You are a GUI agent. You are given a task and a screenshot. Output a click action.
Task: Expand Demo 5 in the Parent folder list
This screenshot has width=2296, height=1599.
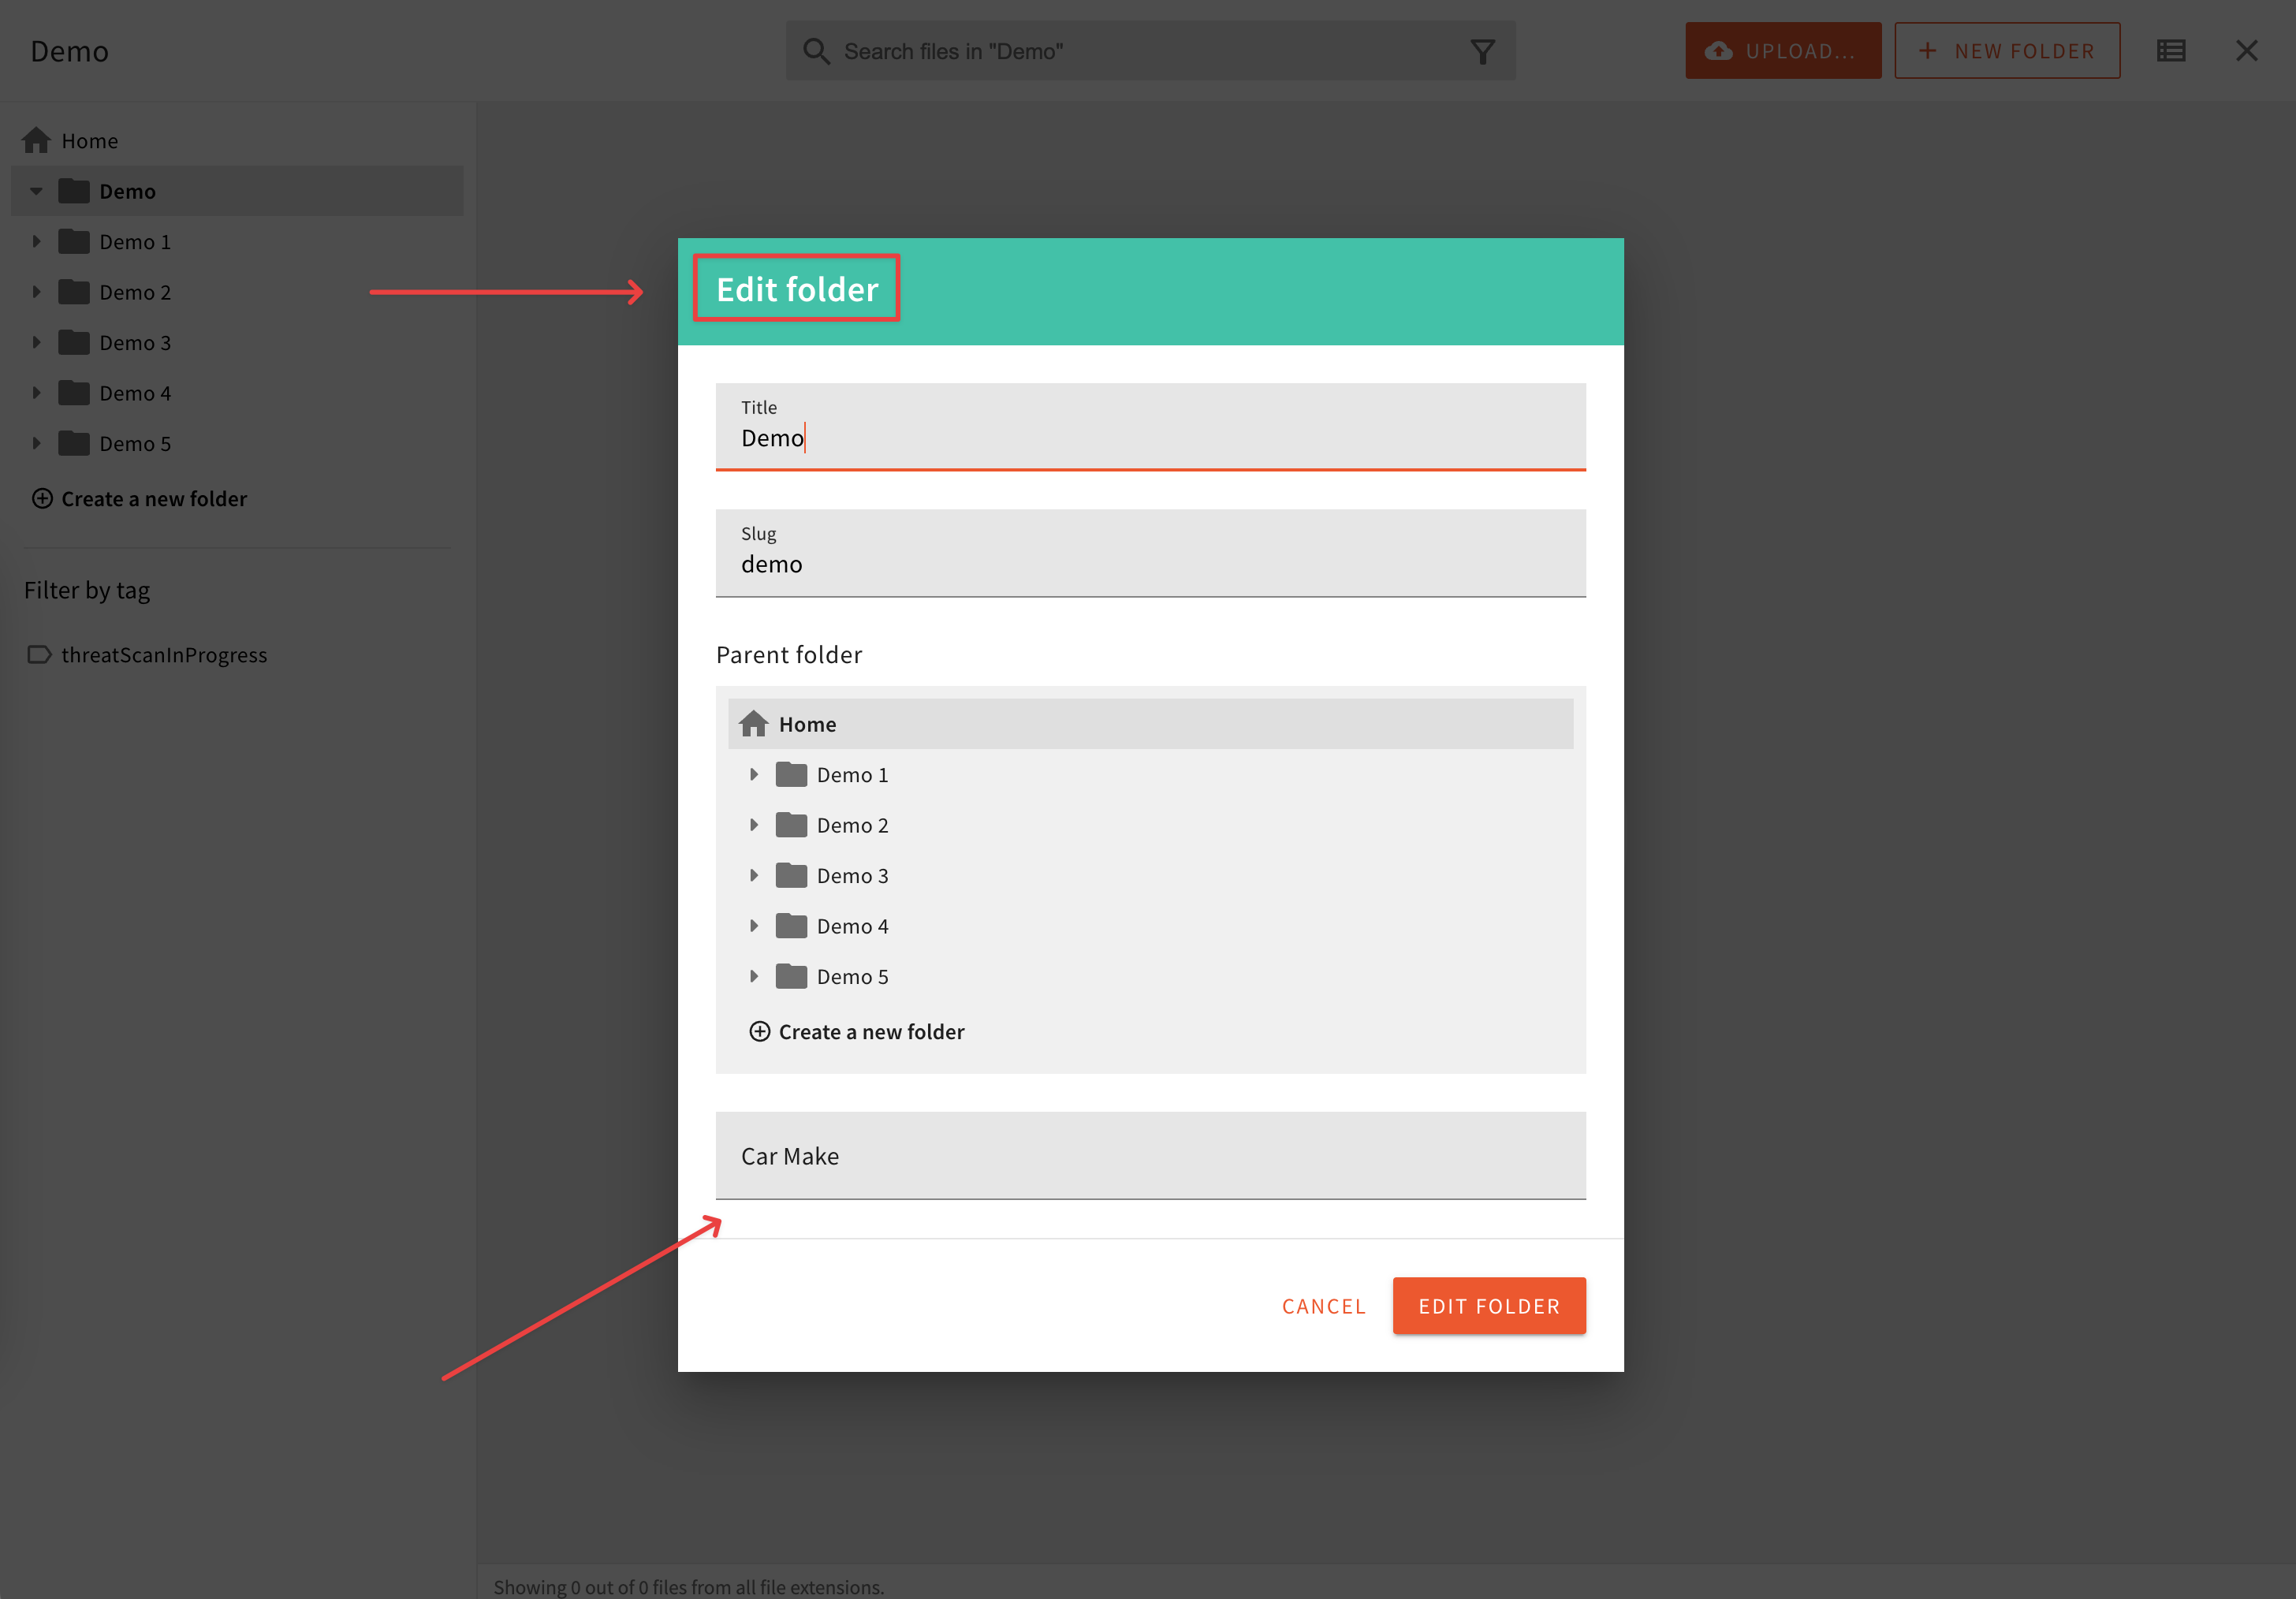pos(754,976)
